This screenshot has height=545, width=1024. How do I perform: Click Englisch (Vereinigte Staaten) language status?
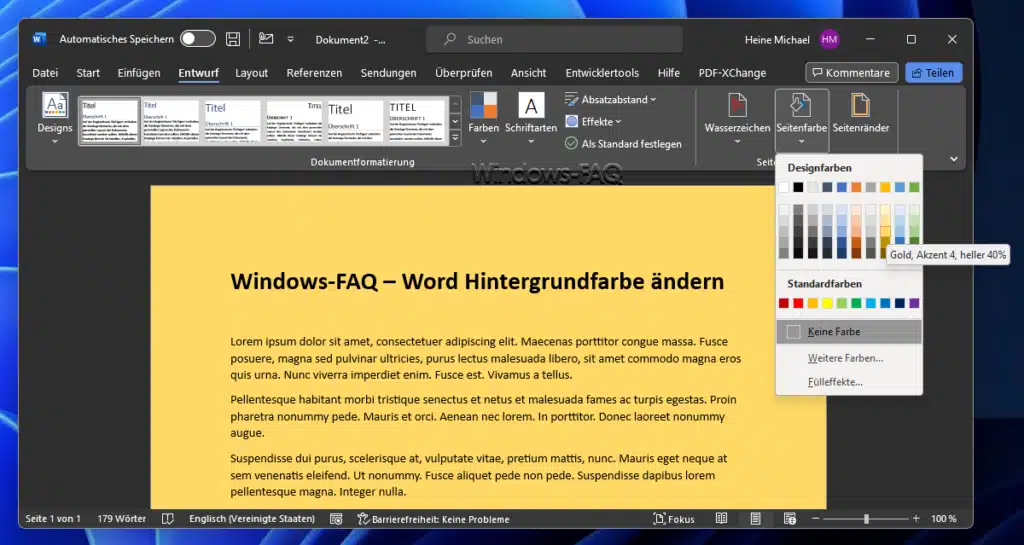click(252, 519)
